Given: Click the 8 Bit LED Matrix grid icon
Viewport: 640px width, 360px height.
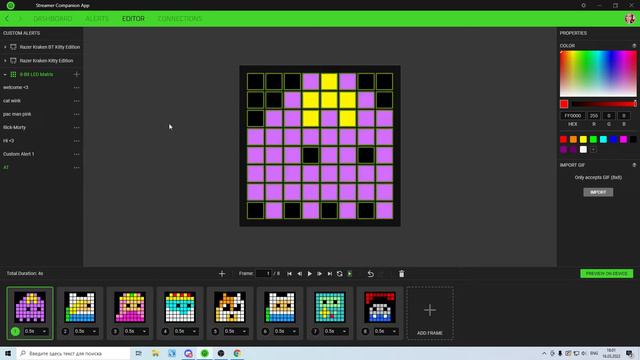Looking at the screenshot, I should (x=13, y=74).
